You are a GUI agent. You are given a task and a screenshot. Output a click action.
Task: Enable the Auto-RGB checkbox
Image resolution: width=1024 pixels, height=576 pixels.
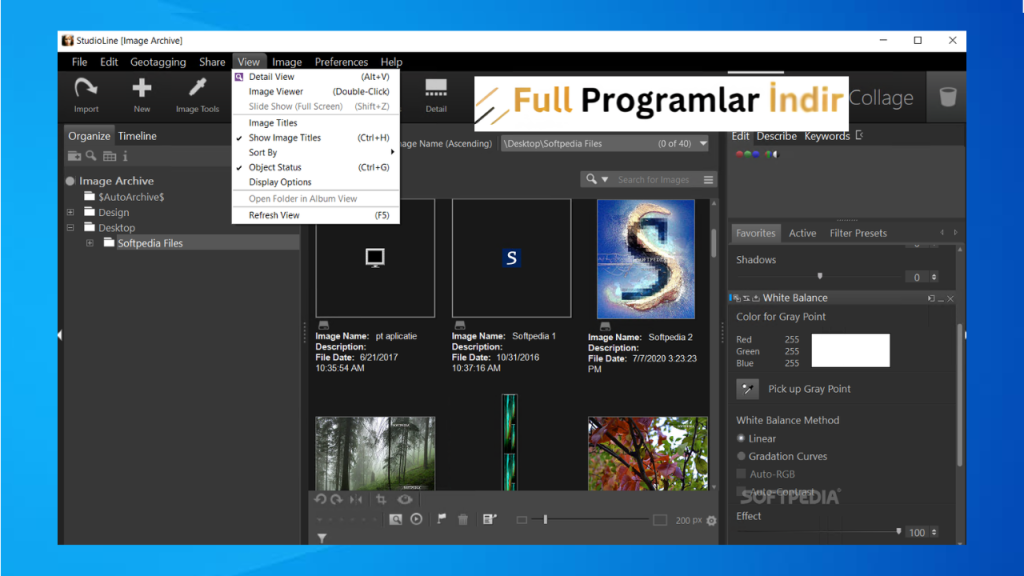pyautogui.click(x=741, y=473)
